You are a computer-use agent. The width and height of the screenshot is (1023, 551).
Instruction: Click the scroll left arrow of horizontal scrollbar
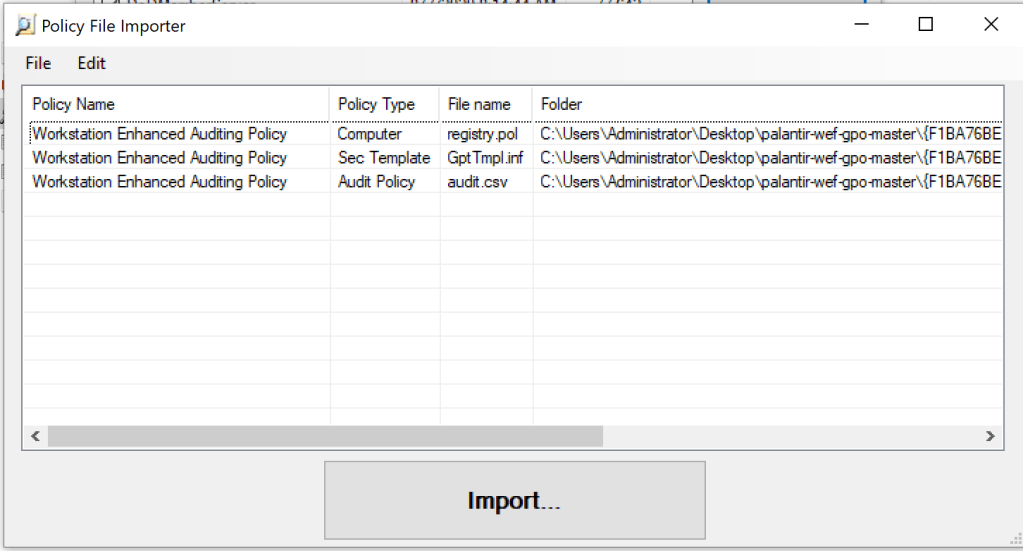coord(35,437)
